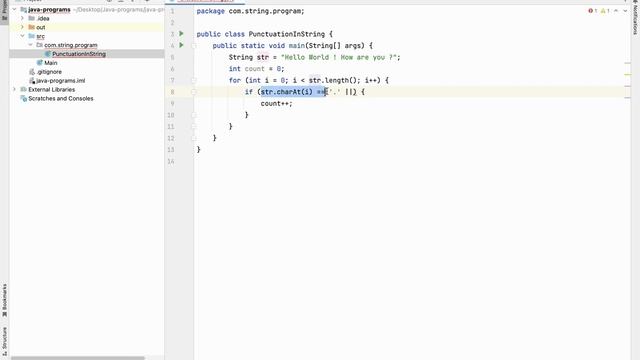640x360 pixels.
Task: Expand the out folder
Action: pyautogui.click(x=22, y=27)
